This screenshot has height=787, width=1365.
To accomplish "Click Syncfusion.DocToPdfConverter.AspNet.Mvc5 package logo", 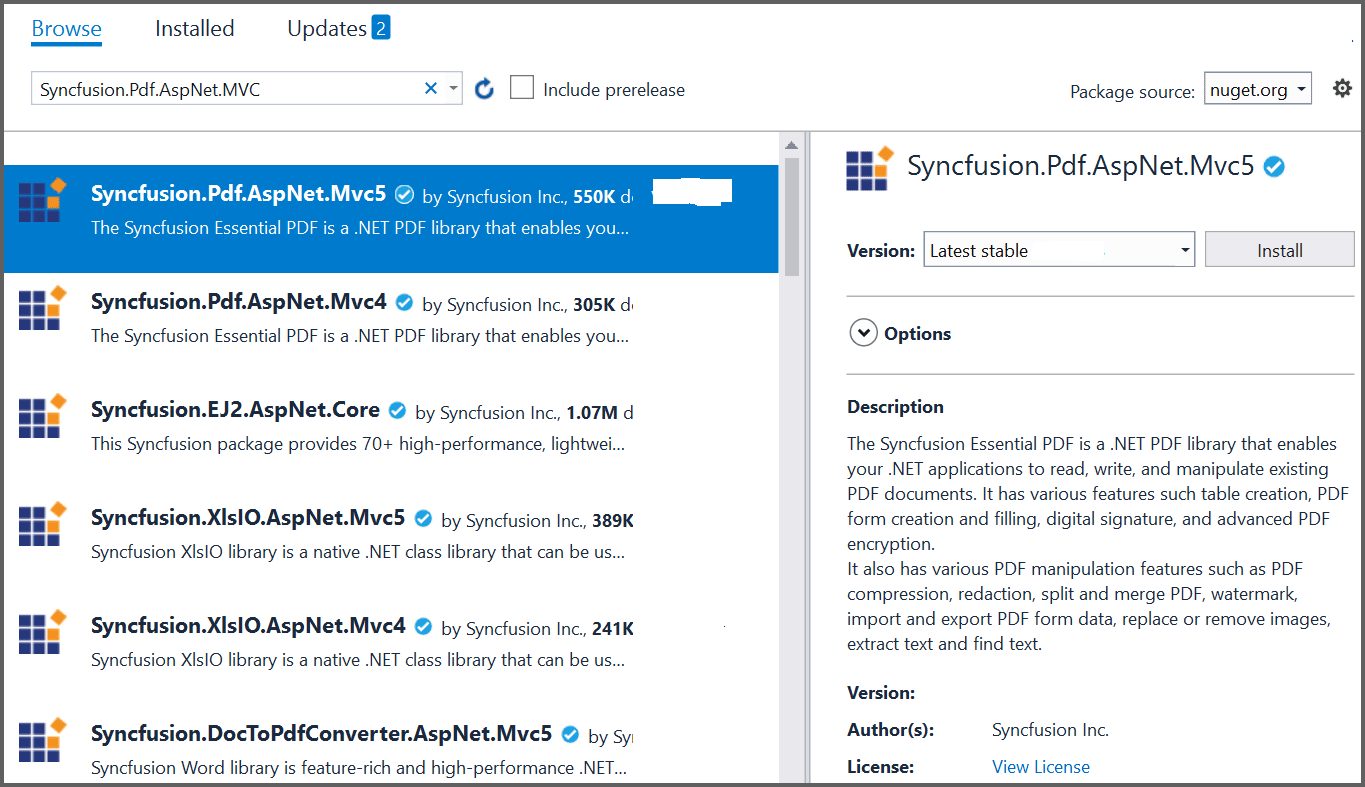I will point(42,740).
